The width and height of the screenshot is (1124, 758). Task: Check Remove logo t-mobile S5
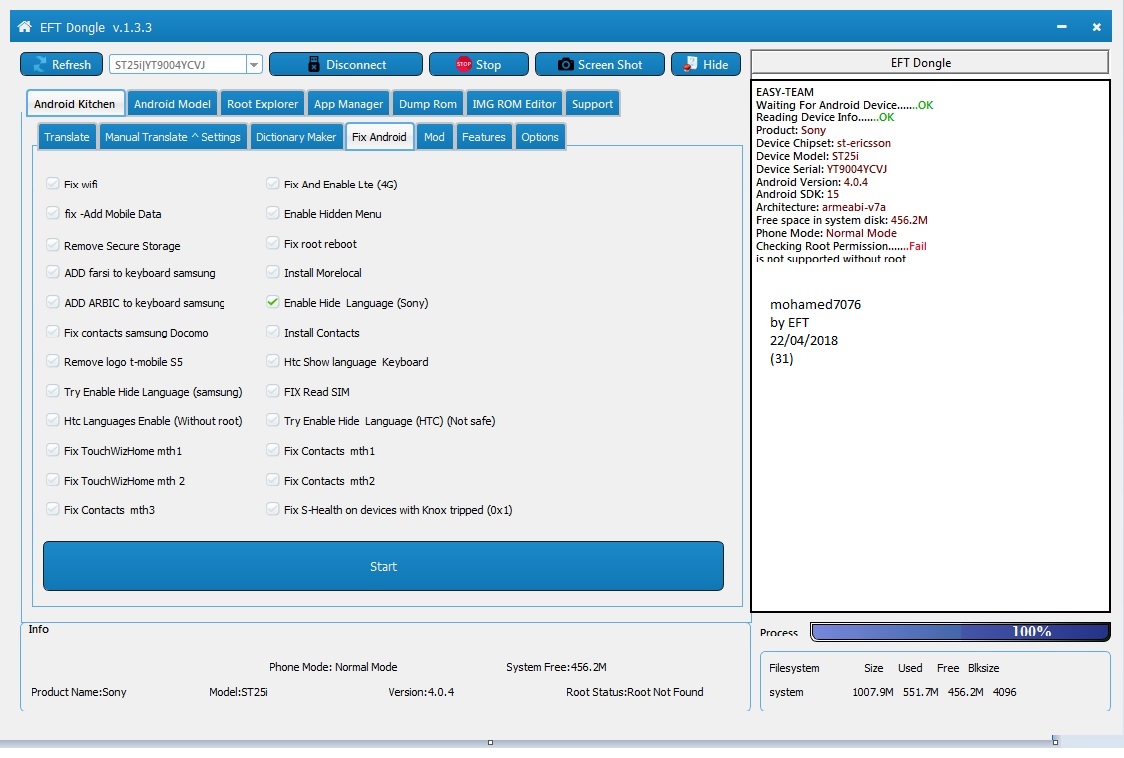(x=52, y=361)
